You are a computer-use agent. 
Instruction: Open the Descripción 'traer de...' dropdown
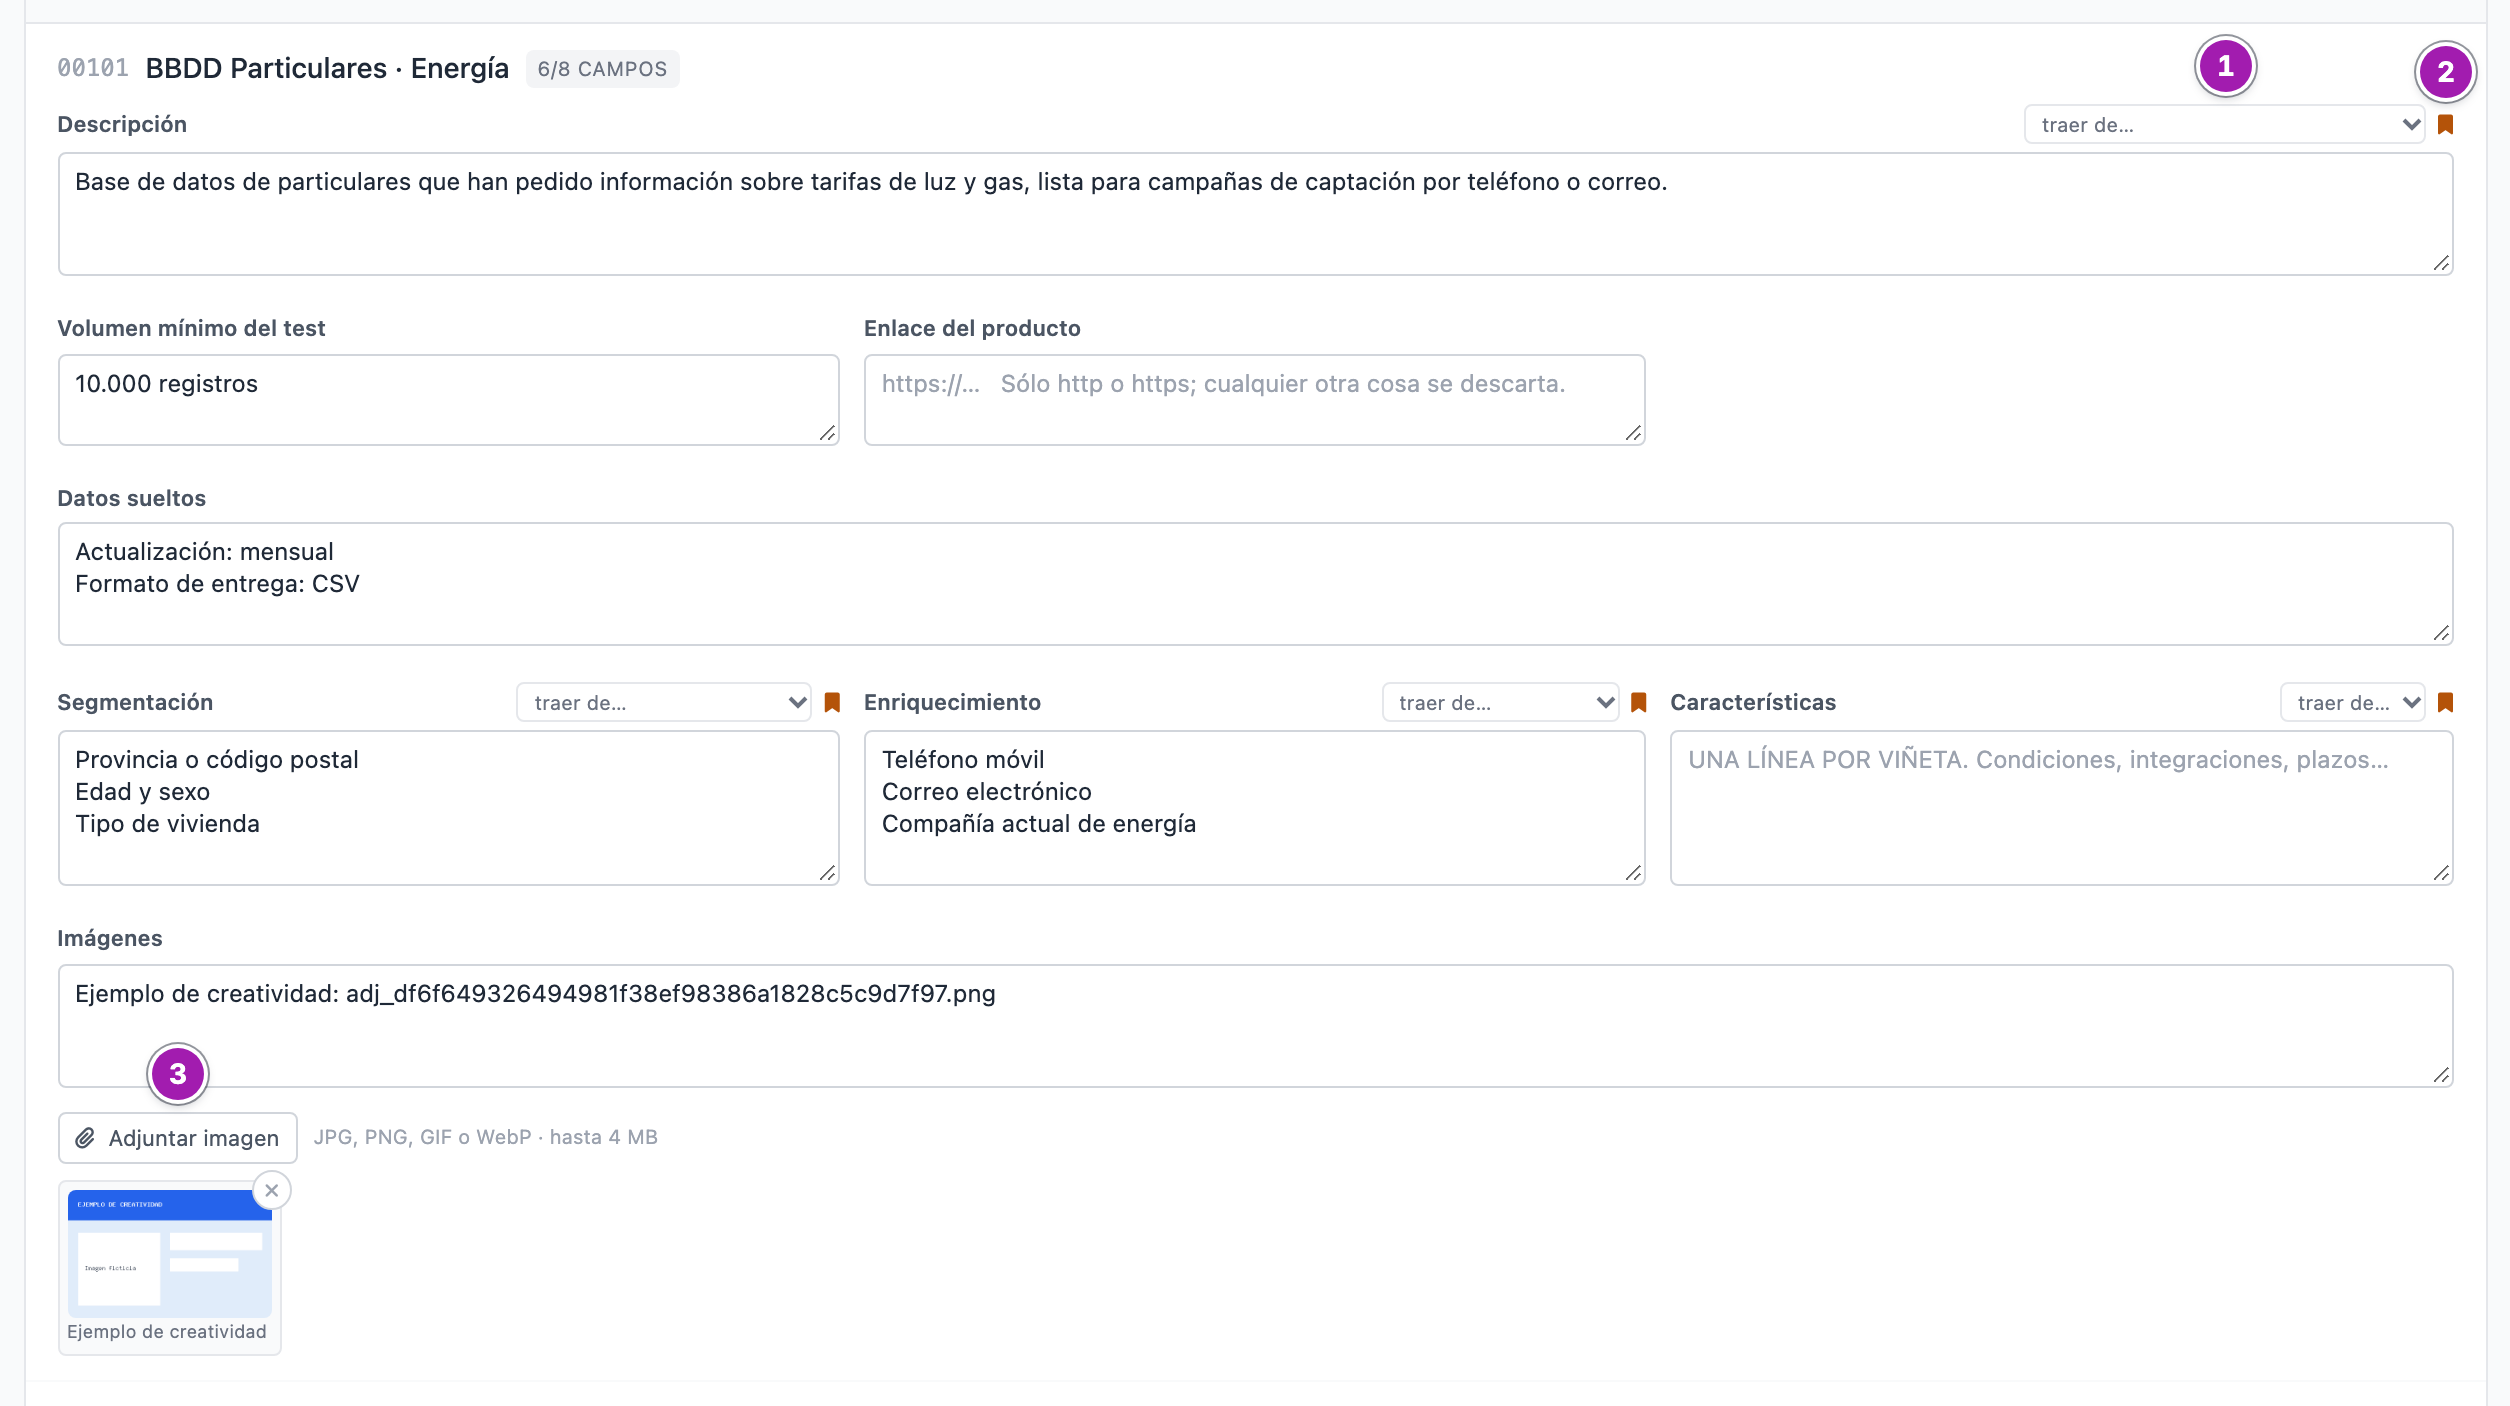2224,125
